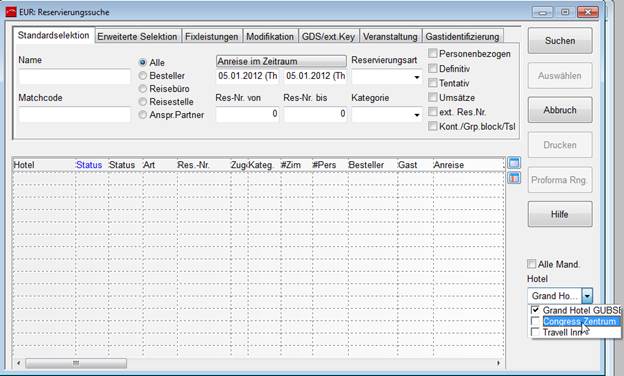Choose the Reisebüro radio option
The width and height of the screenshot is (624, 376).
click(x=142, y=89)
